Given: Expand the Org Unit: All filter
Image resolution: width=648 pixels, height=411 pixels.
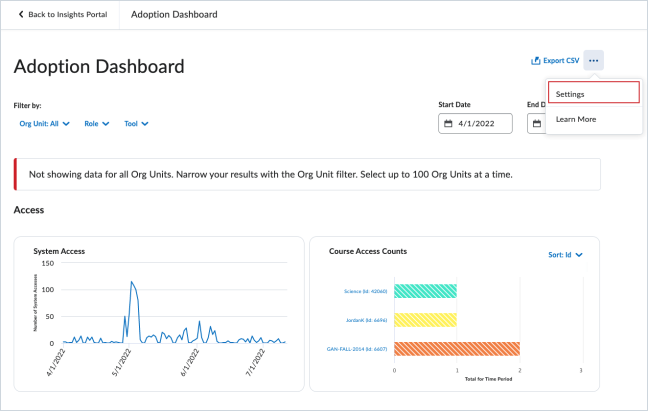Looking at the screenshot, I should tap(45, 124).
